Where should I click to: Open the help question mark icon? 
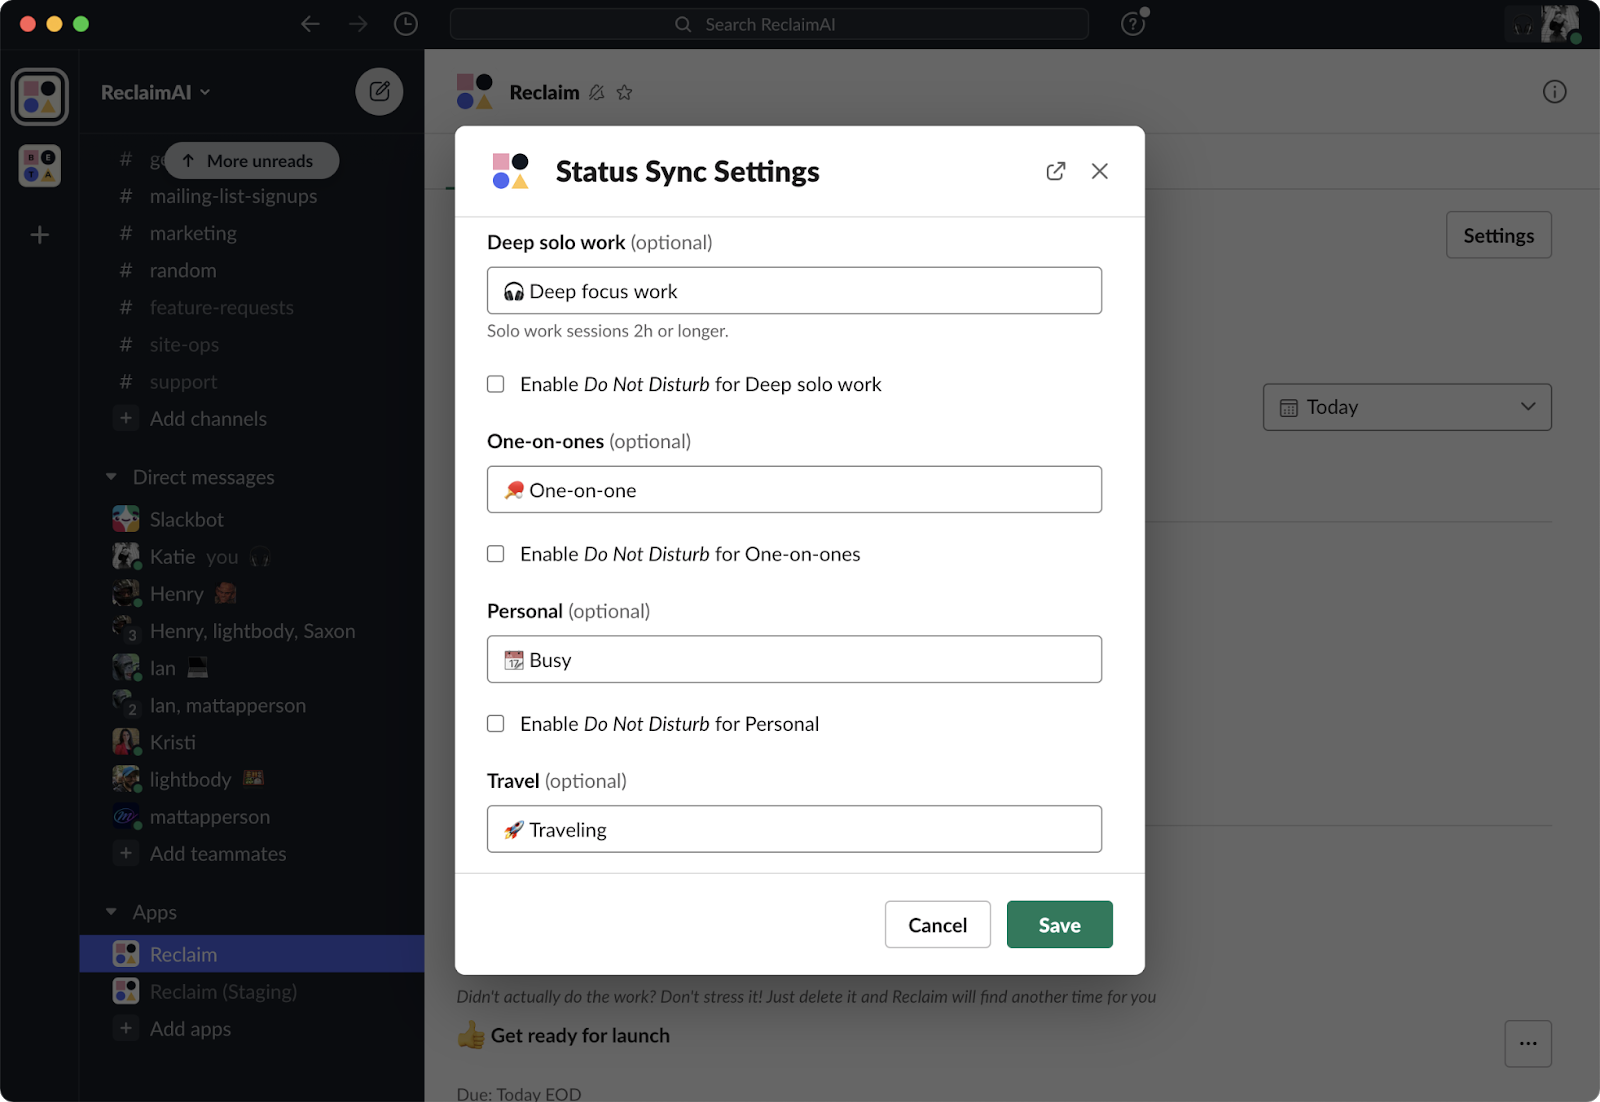tap(1133, 24)
